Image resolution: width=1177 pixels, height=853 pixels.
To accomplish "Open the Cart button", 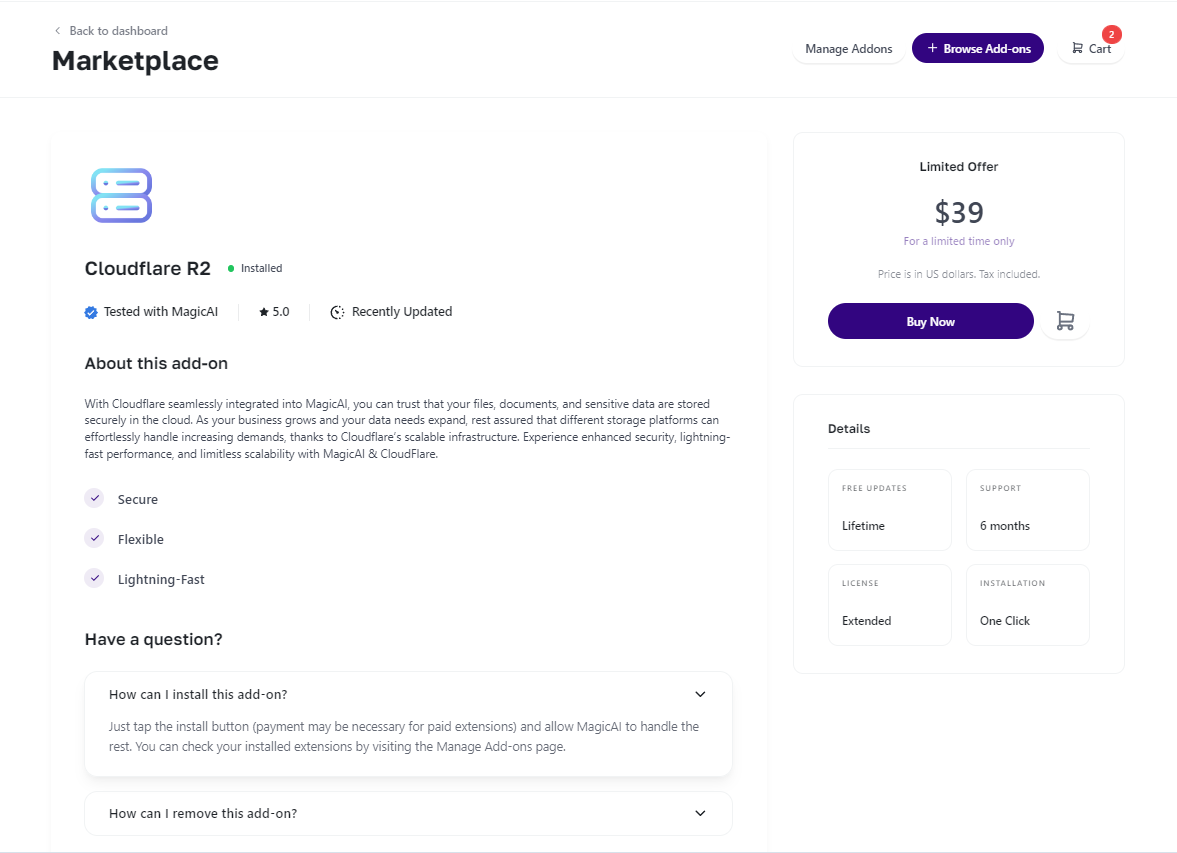I will tap(1091, 49).
